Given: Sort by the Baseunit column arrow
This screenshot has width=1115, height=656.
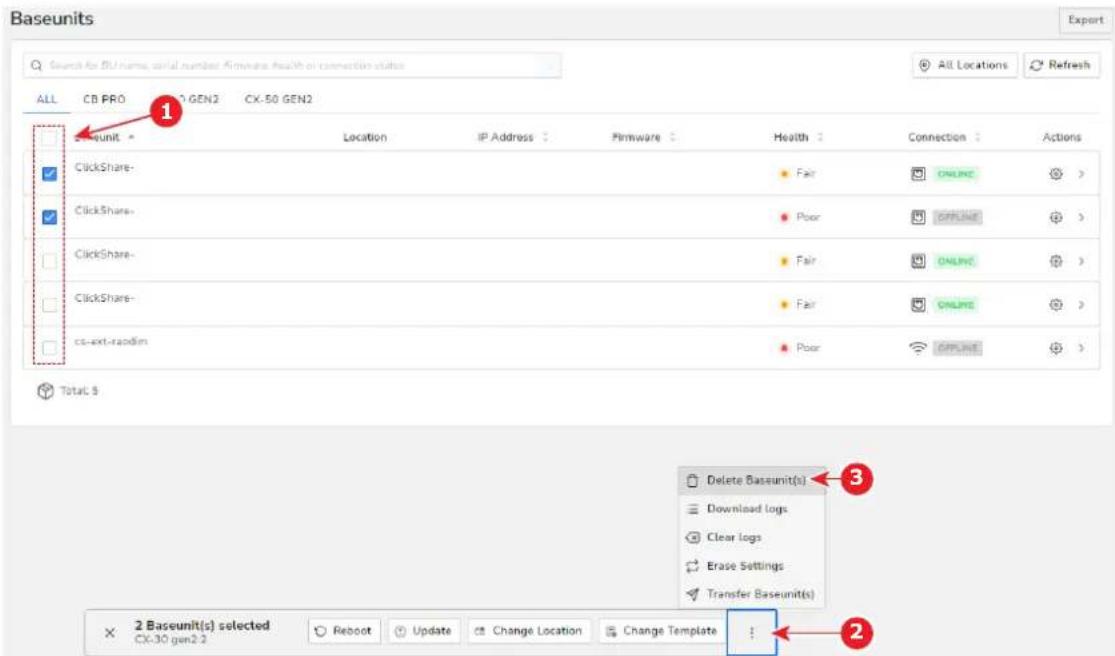Looking at the screenshot, I should click(x=132, y=137).
